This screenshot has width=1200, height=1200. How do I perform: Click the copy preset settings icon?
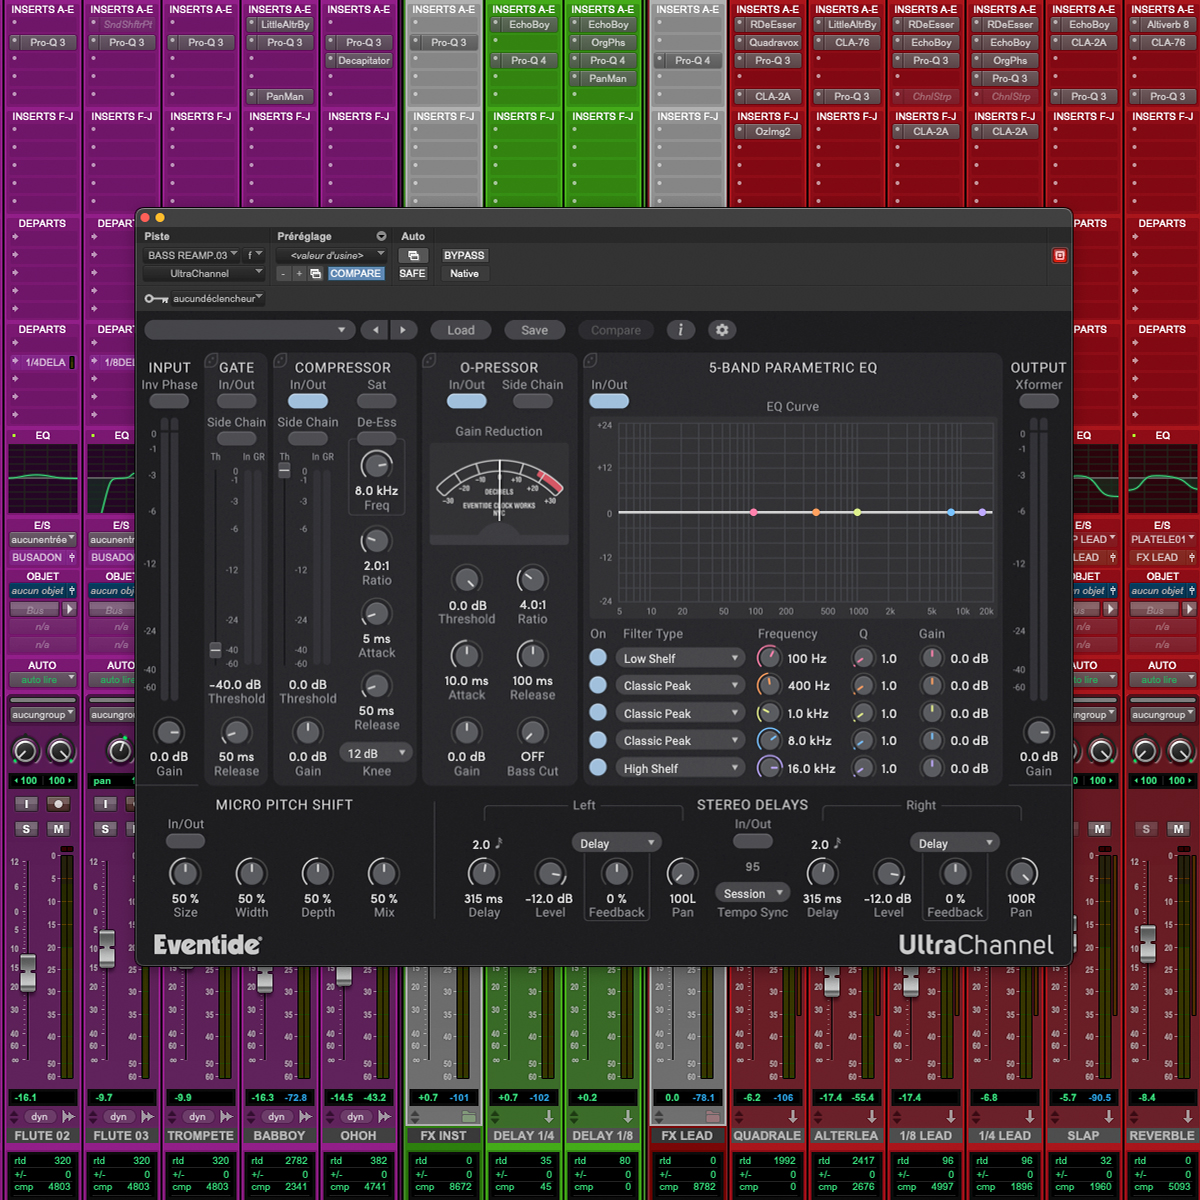click(x=315, y=274)
